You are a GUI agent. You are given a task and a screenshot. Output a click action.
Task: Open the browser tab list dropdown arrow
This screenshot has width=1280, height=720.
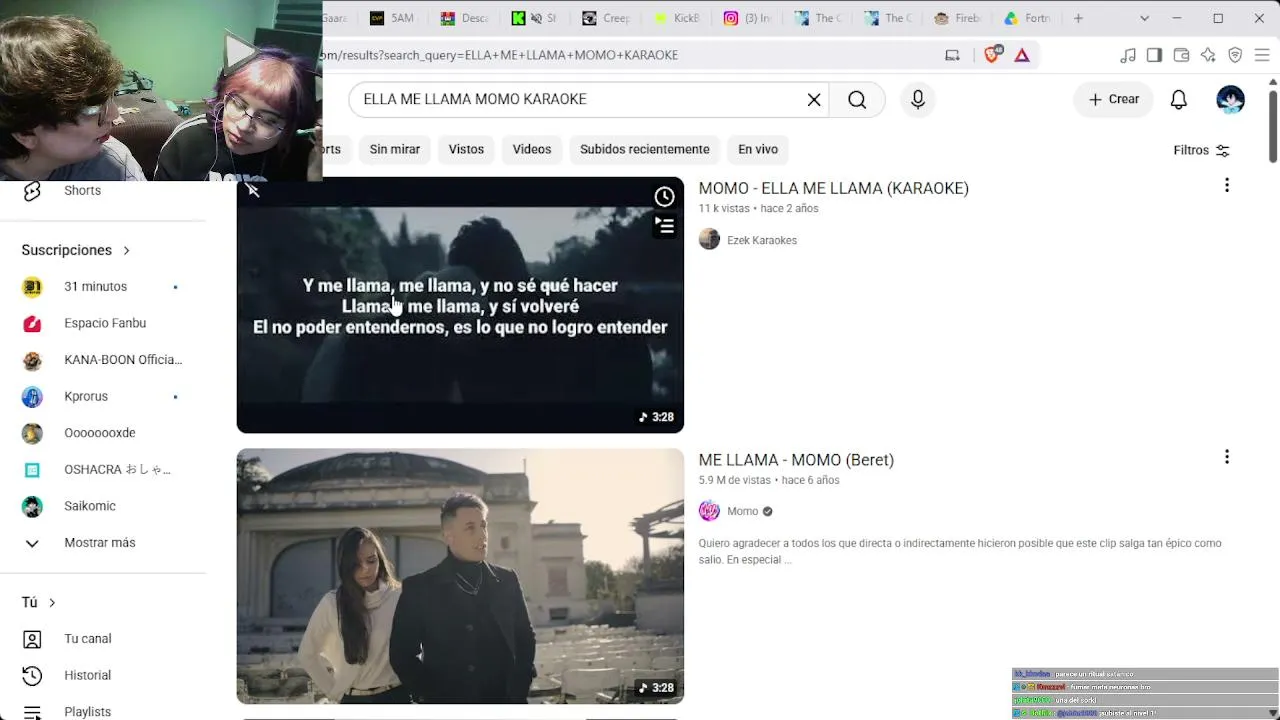pyautogui.click(x=1144, y=18)
